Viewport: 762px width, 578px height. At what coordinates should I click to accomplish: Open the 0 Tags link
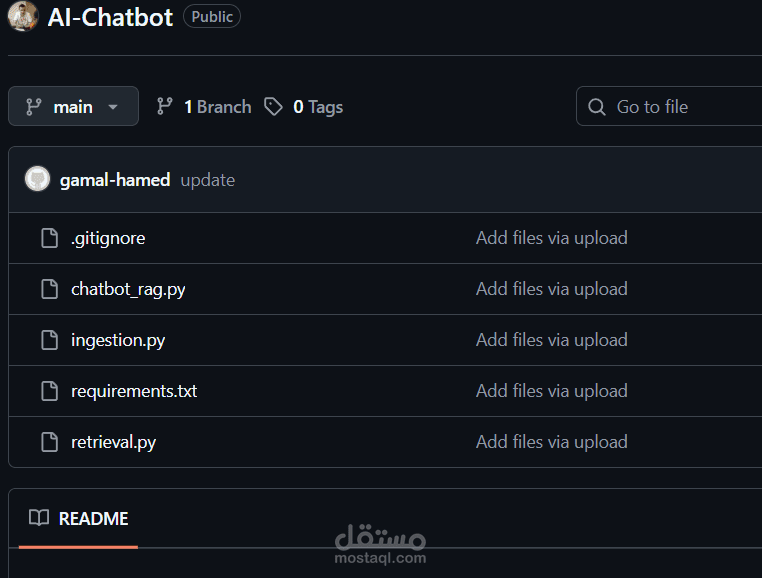[x=318, y=107]
